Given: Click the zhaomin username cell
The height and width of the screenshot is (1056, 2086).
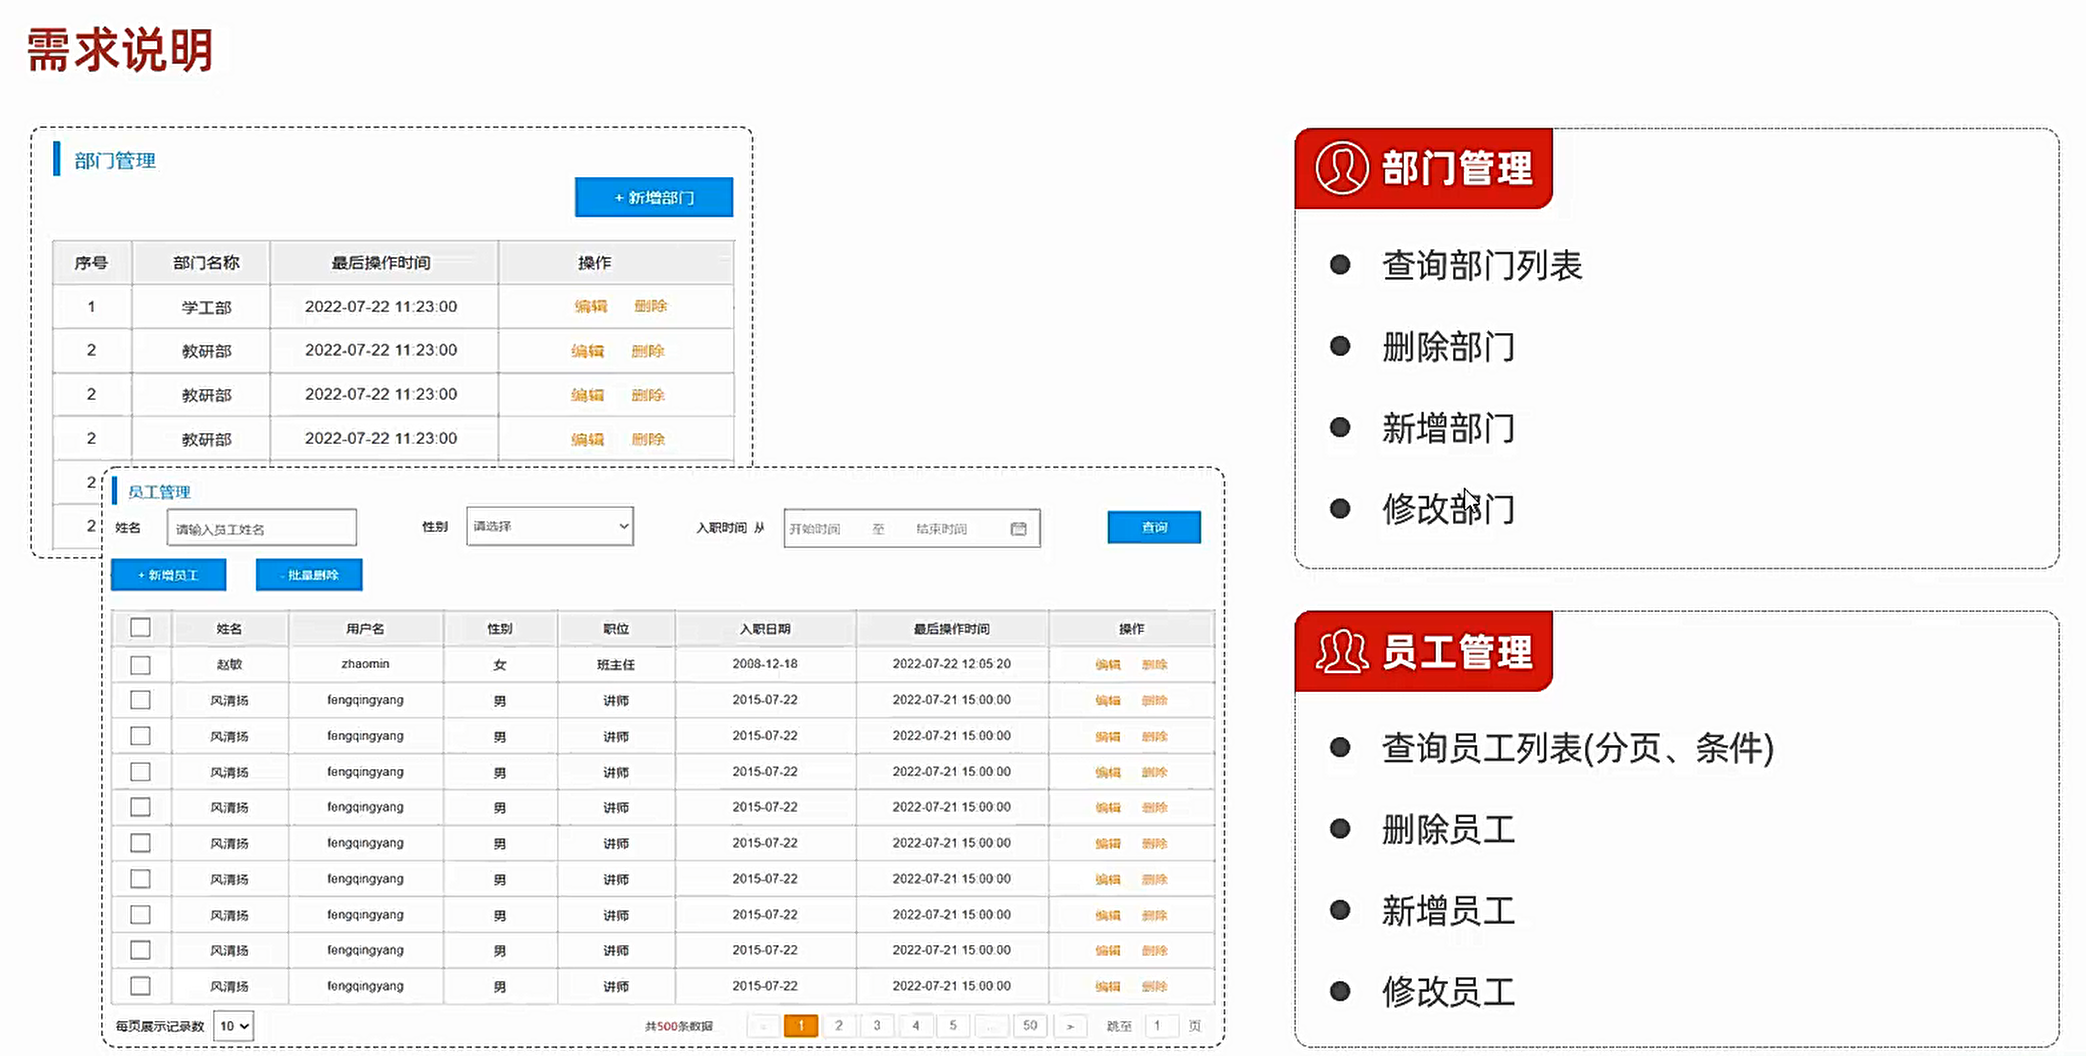Looking at the screenshot, I should [x=365, y=664].
